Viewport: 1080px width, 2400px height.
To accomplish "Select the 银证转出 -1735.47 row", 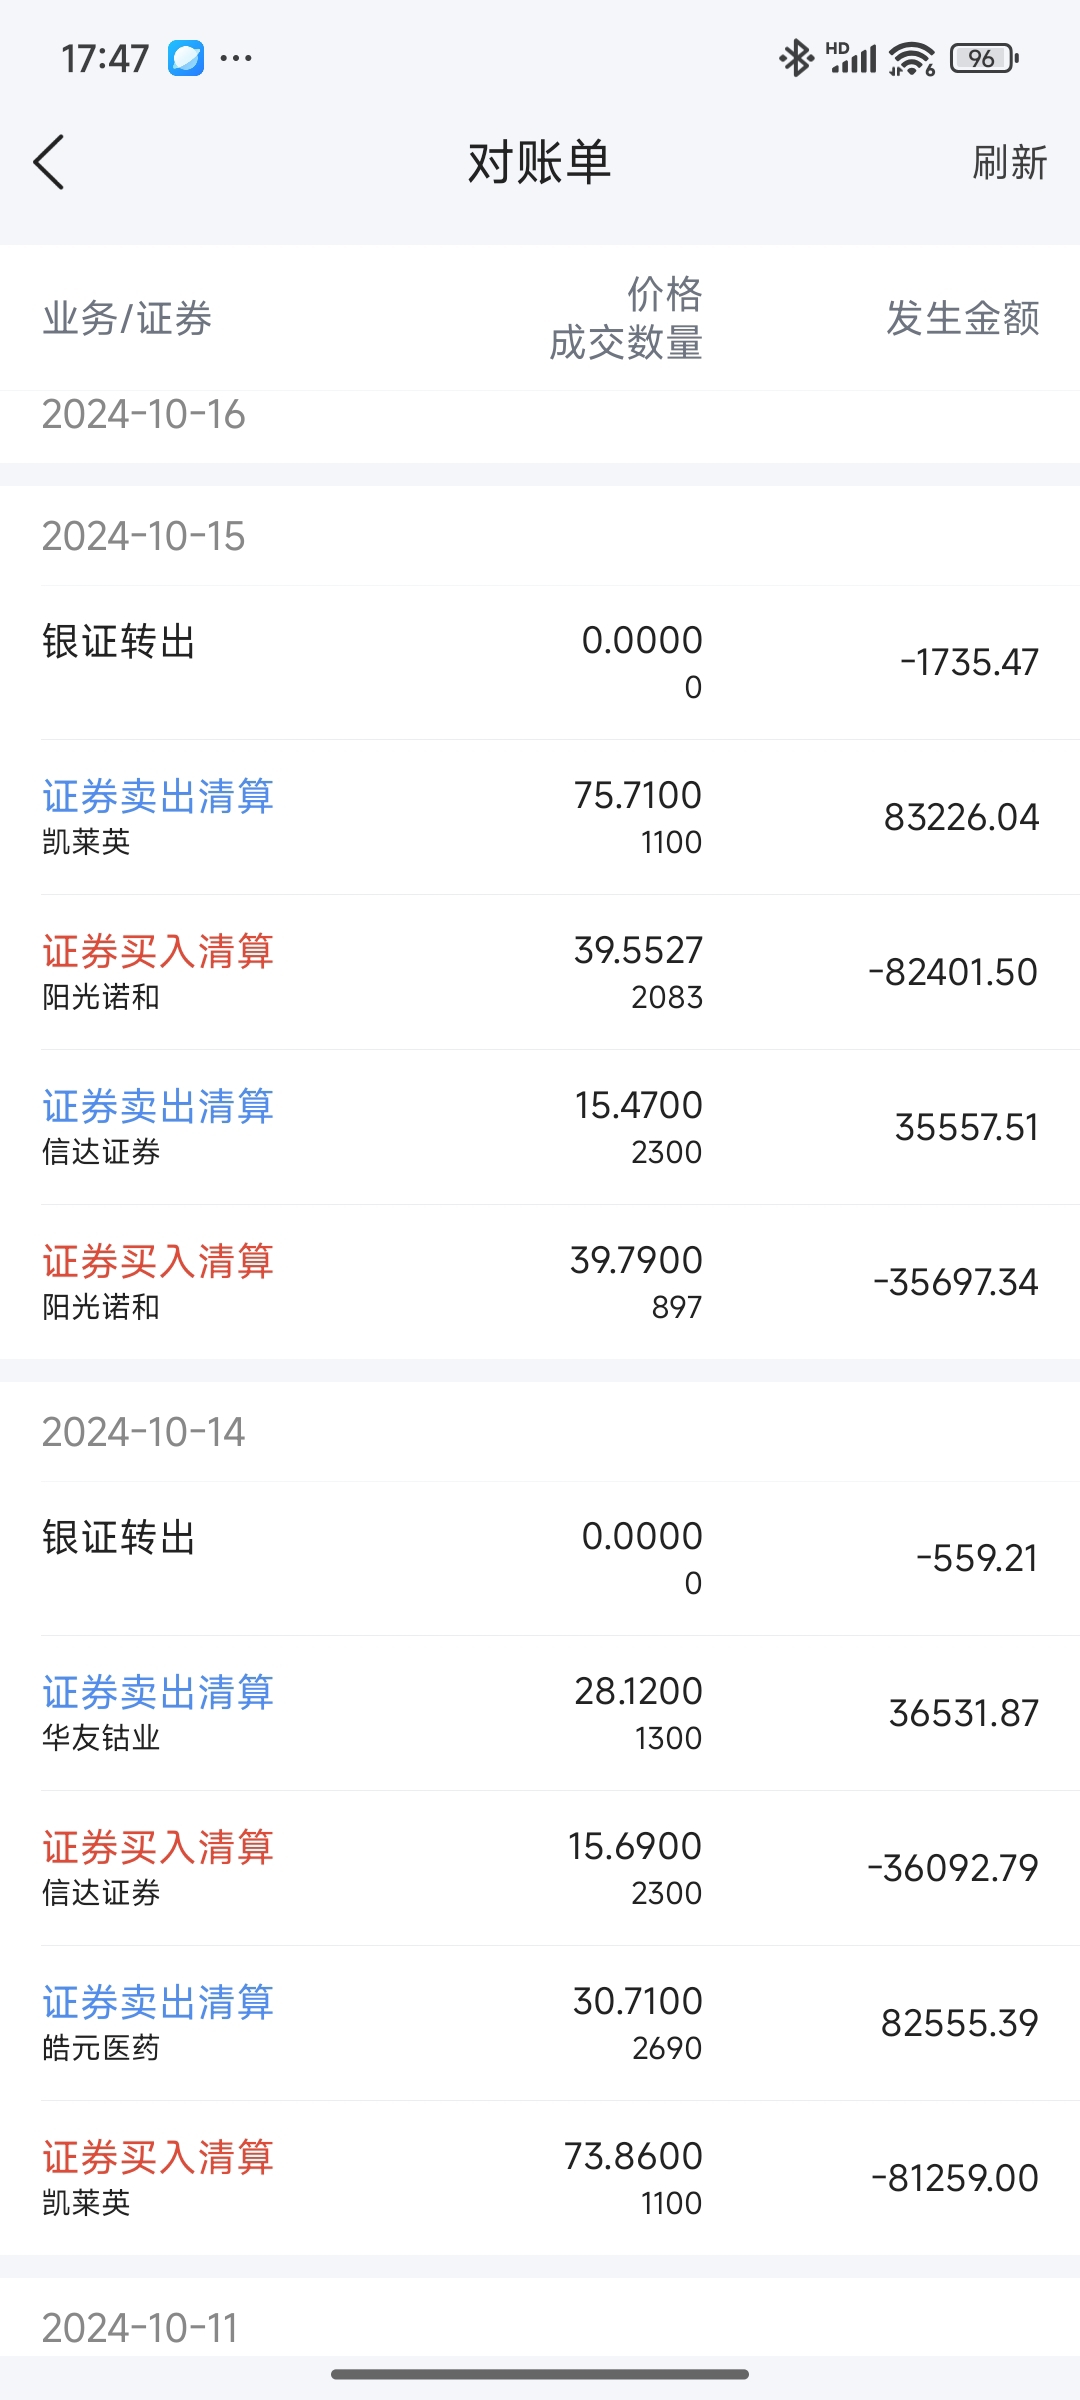I will pos(540,662).
